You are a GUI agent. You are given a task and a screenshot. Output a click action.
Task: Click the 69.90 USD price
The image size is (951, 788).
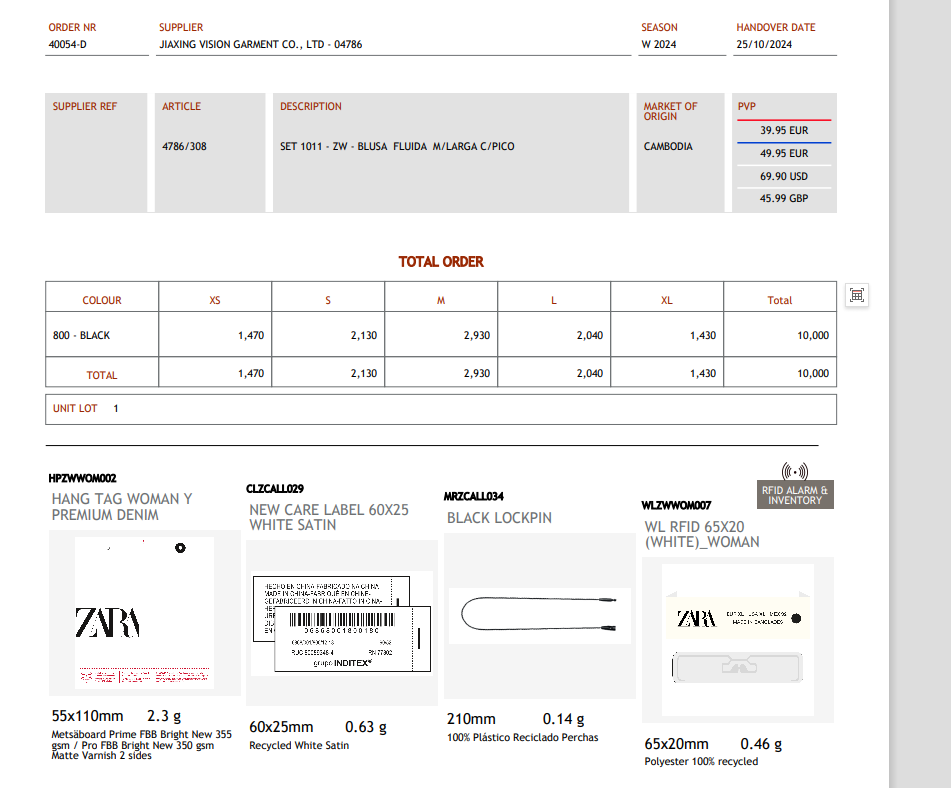[x=784, y=177]
